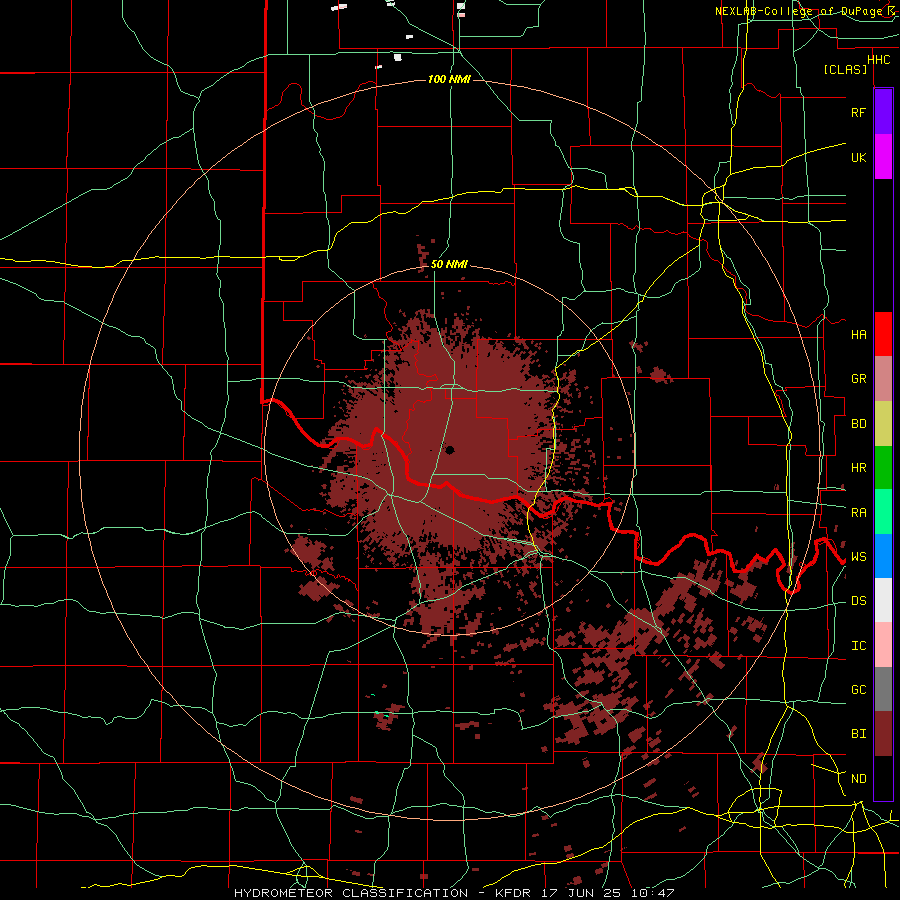Click the BI legend label

[x=858, y=734]
